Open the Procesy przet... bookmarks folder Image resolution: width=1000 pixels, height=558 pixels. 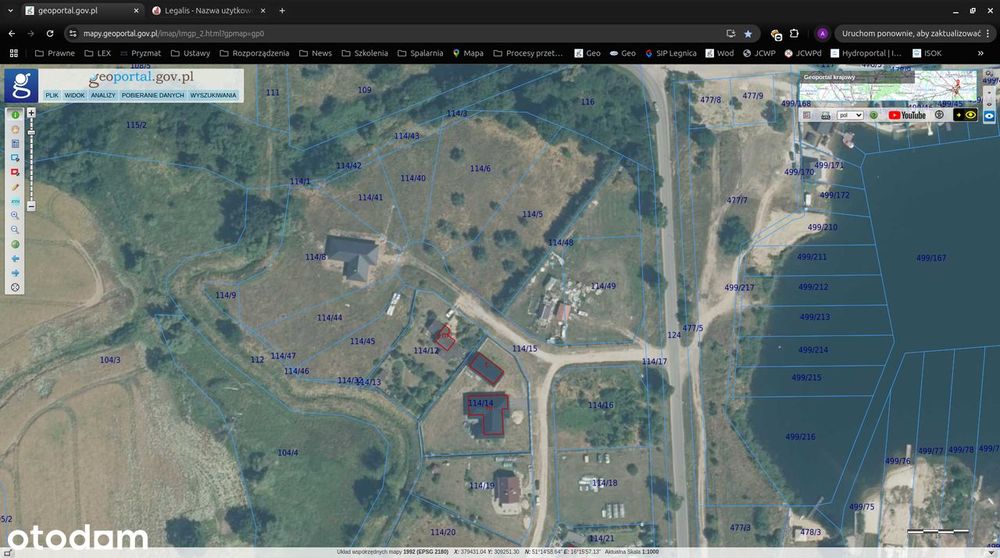528,53
